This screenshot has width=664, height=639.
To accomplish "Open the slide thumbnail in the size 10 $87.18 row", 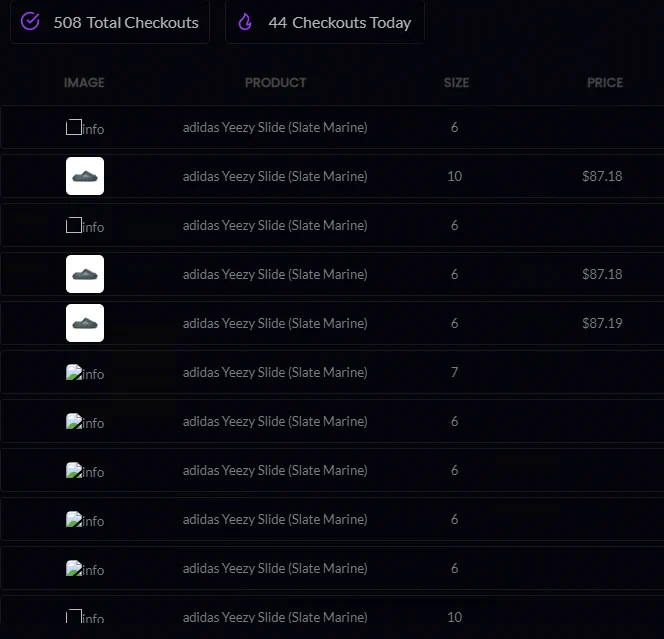I will [x=85, y=176].
